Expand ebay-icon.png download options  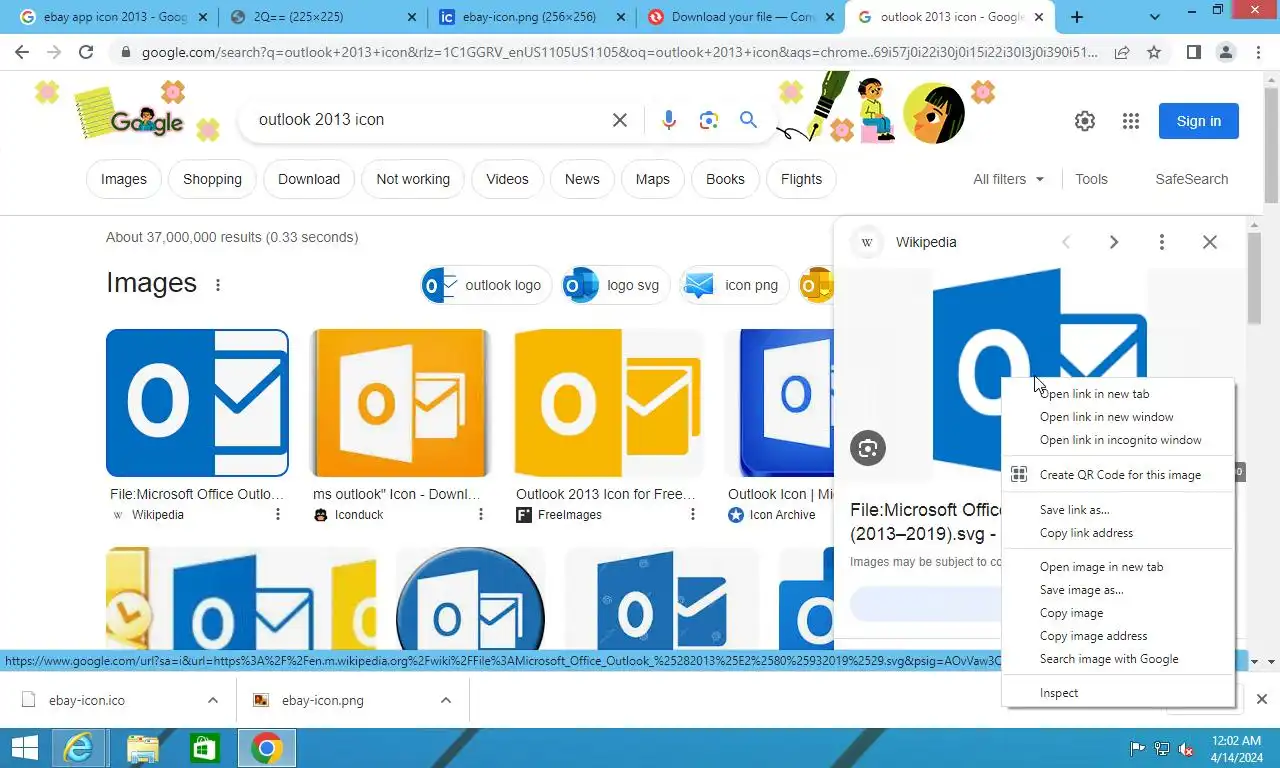click(x=446, y=700)
